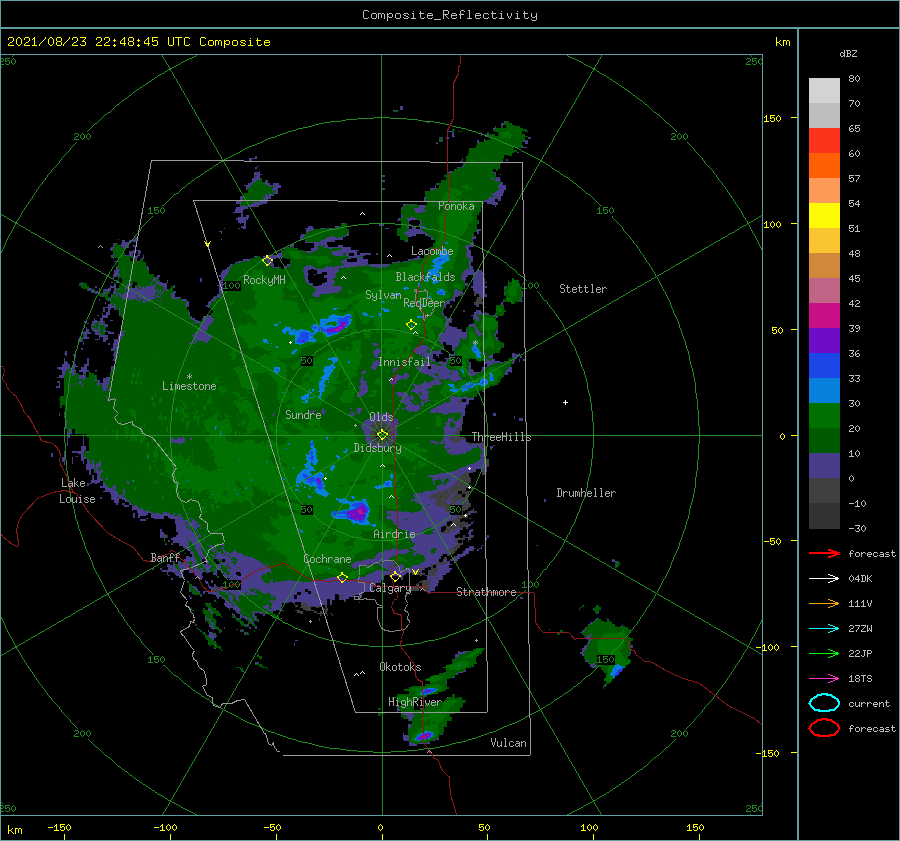Select the deep orange dBZ scale swatch
This screenshot has height=841, width=900.
[x=824, y=165]
